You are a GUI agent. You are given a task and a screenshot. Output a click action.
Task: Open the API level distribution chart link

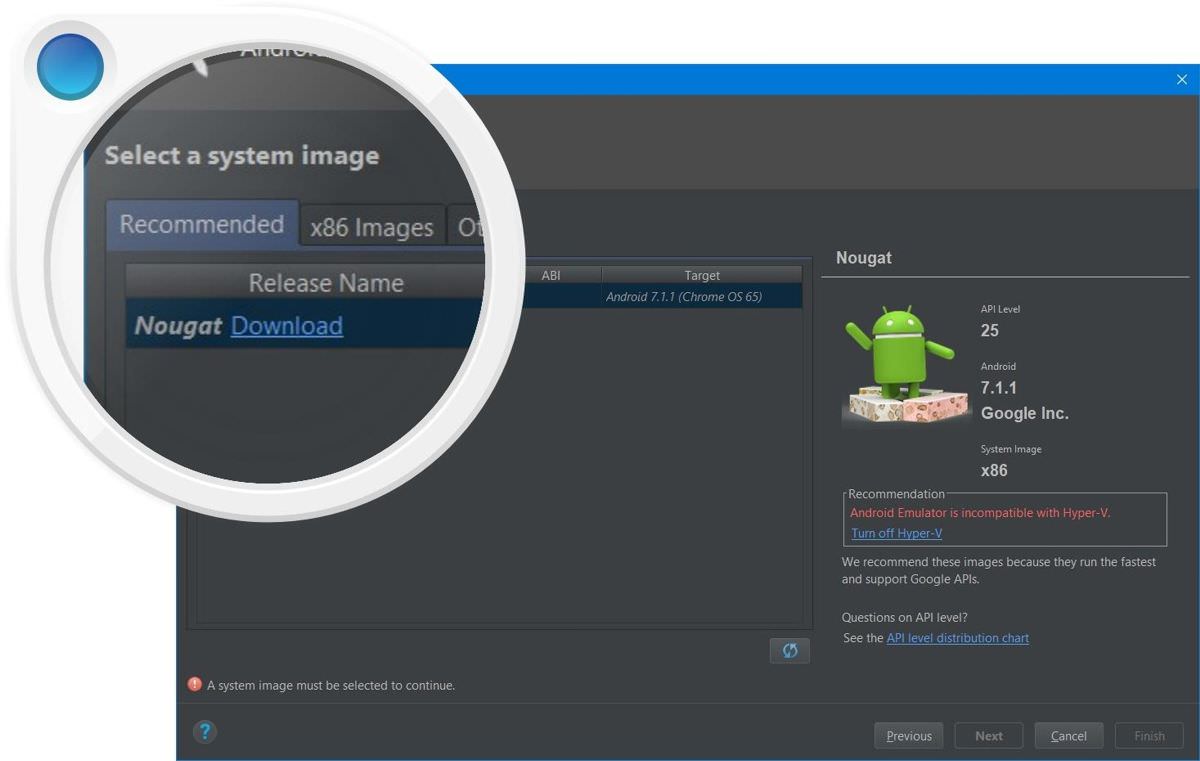[x=958, y=638]
